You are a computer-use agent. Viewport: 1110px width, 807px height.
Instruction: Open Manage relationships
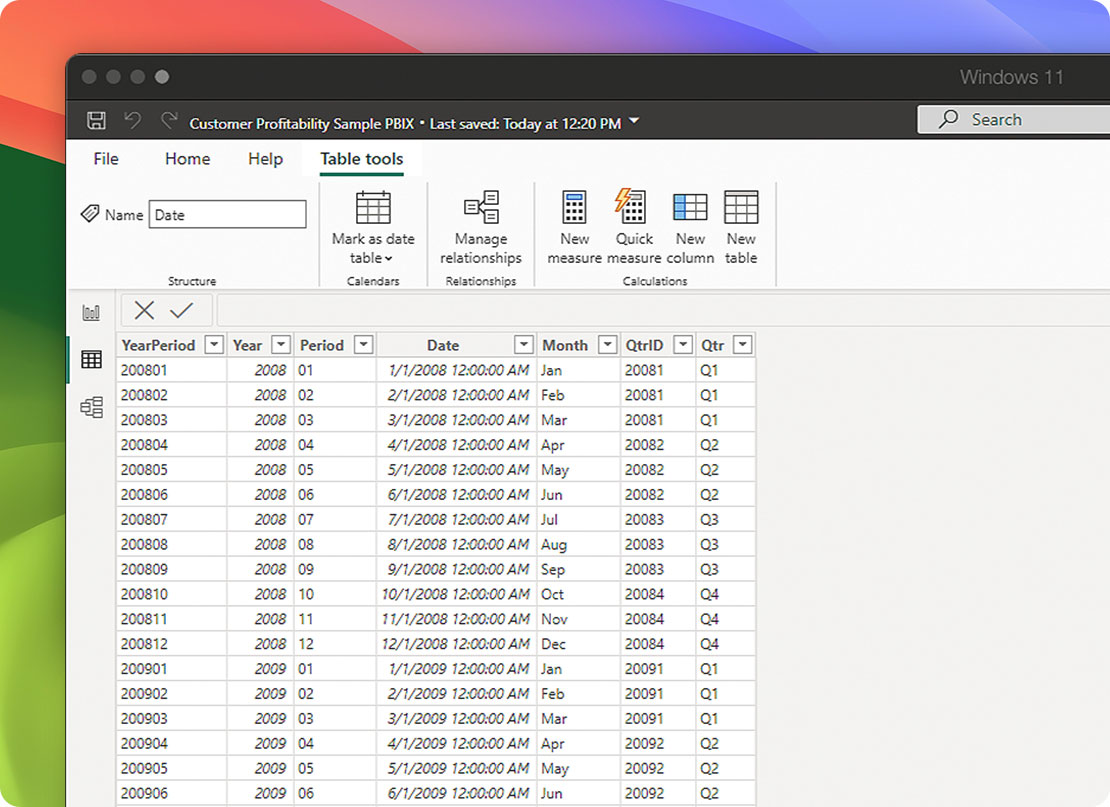[481, 227]
